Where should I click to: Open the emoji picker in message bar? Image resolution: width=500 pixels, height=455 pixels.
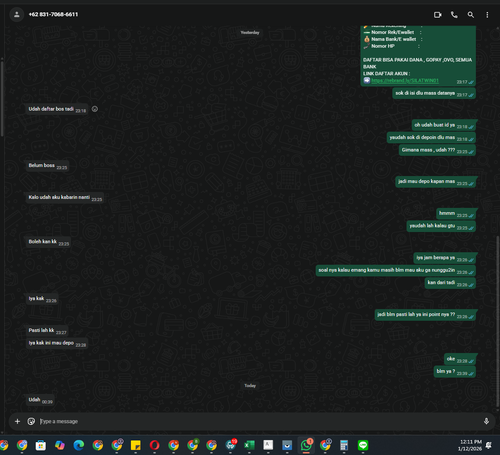(31, 421)
